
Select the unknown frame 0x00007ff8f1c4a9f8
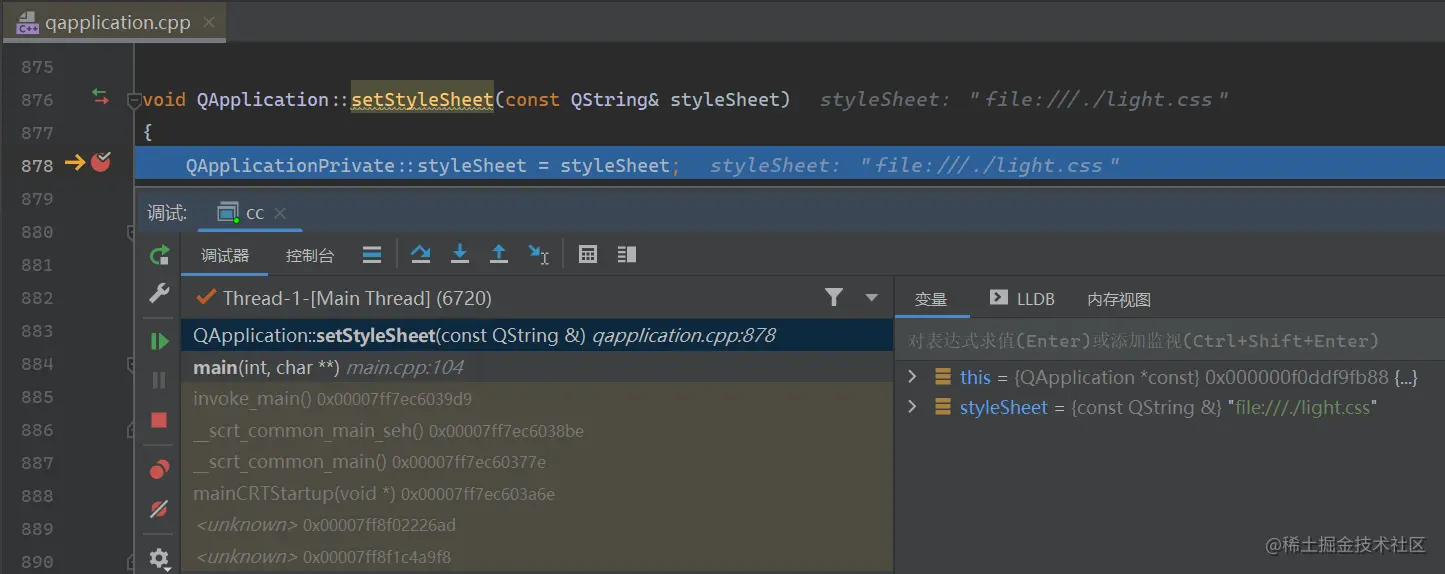(x=537, y=557)
